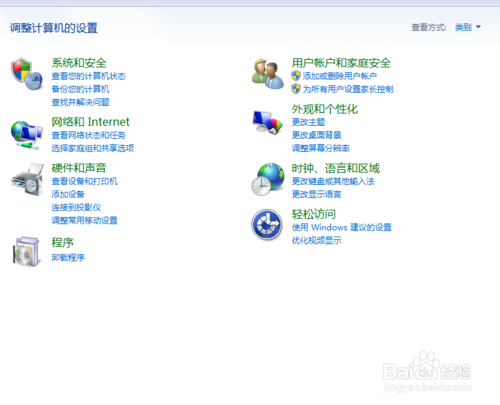The height and width of the screenshot is (405, 500).
Task: Click dropdown arrow next to 类别
Action: click(x=478, y=27)
